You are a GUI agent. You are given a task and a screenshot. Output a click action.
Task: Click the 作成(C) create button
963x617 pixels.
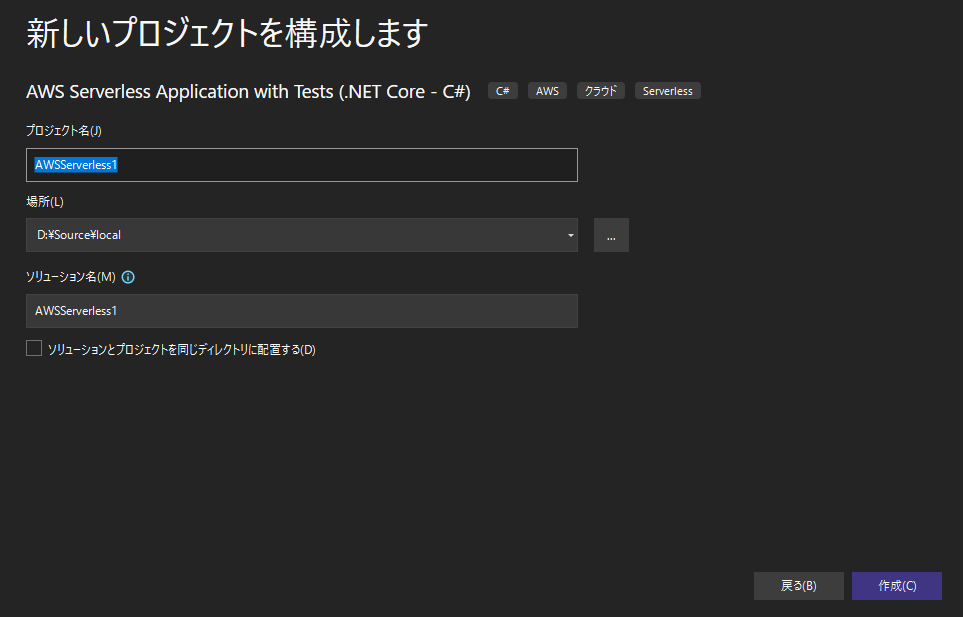coord(897,586)
